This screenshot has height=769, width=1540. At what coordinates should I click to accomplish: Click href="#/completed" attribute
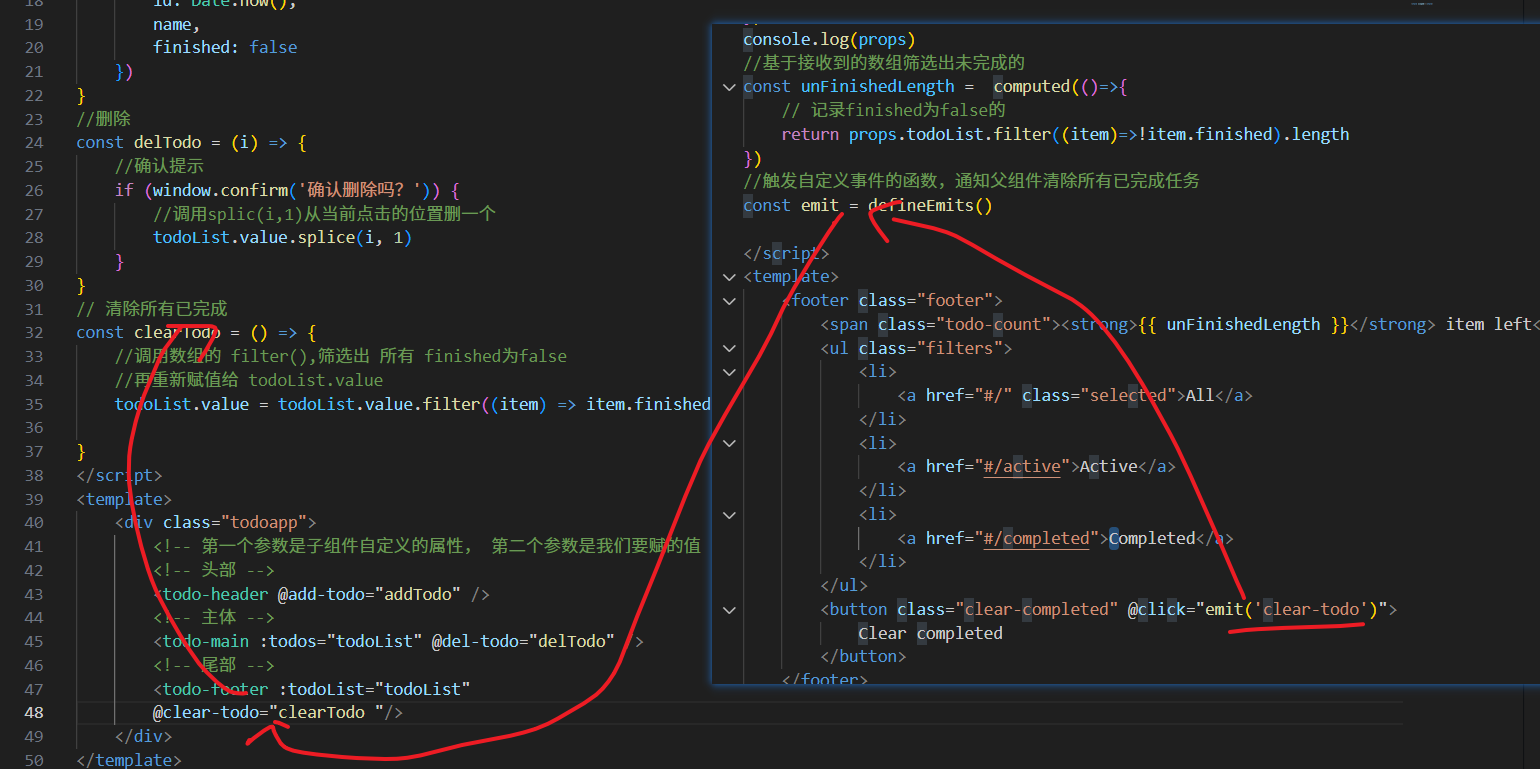click(x=1012, y=538)
